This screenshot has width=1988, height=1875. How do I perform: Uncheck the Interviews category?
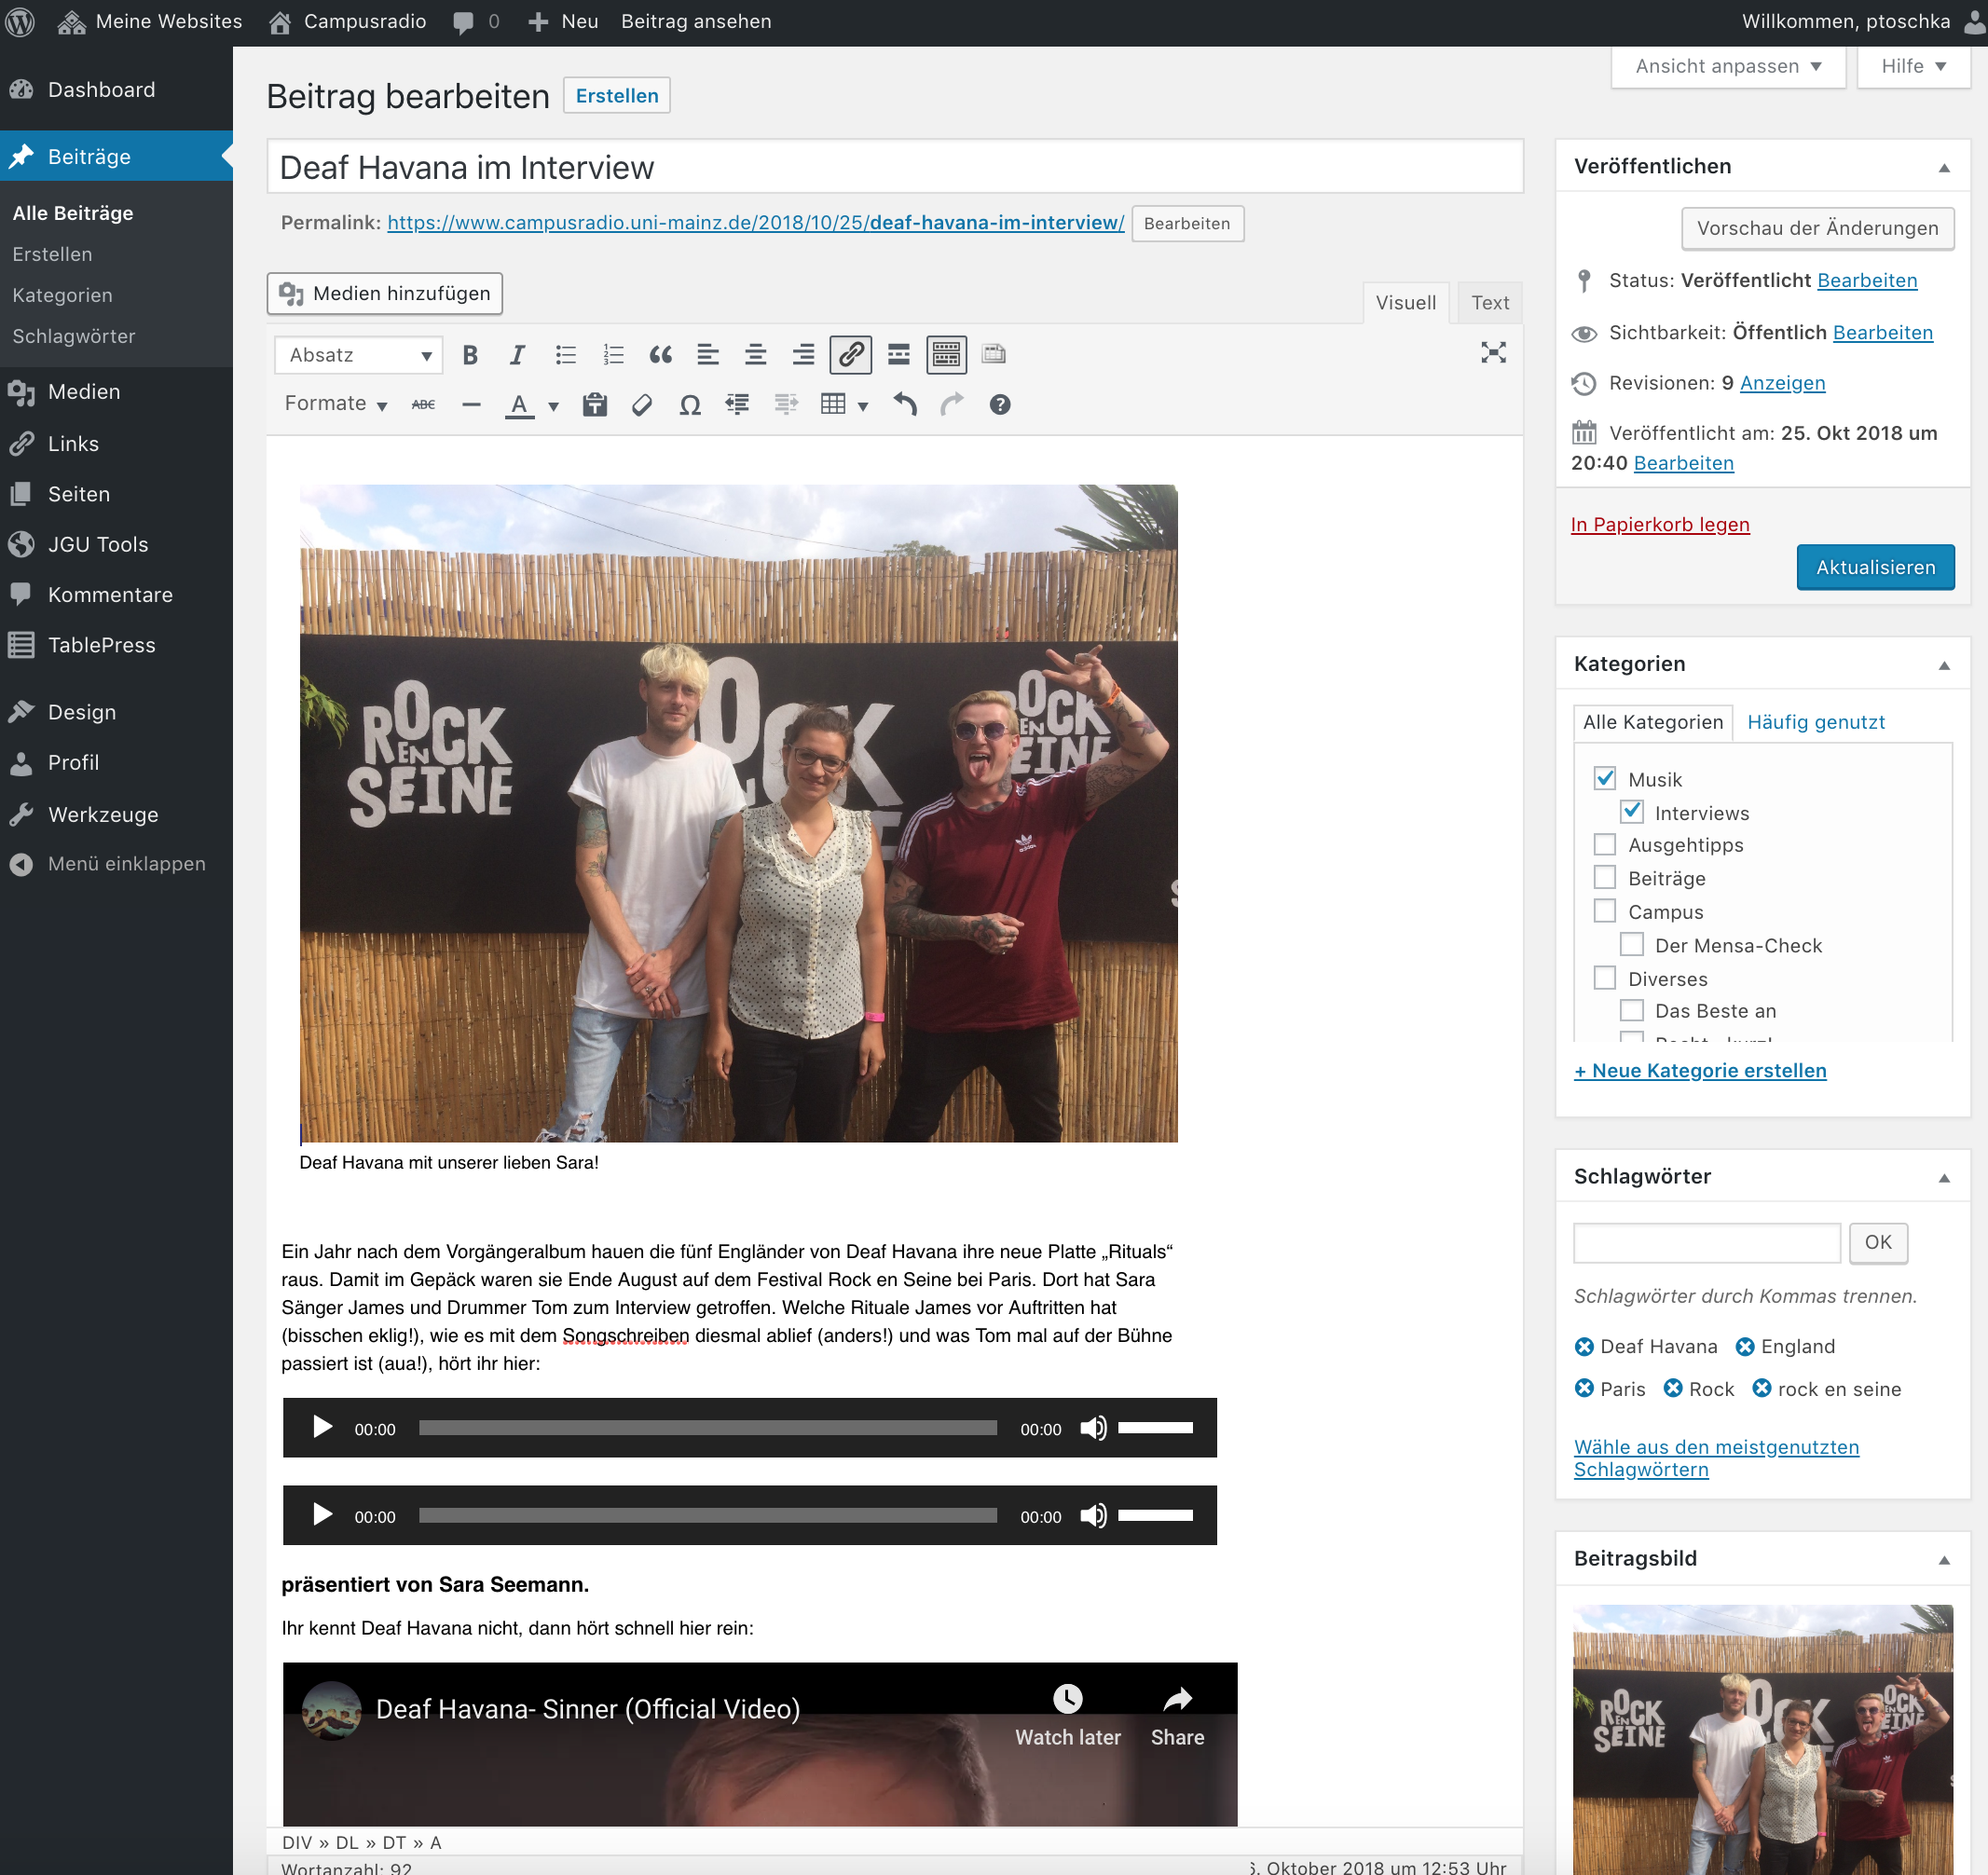[1632, 812]
